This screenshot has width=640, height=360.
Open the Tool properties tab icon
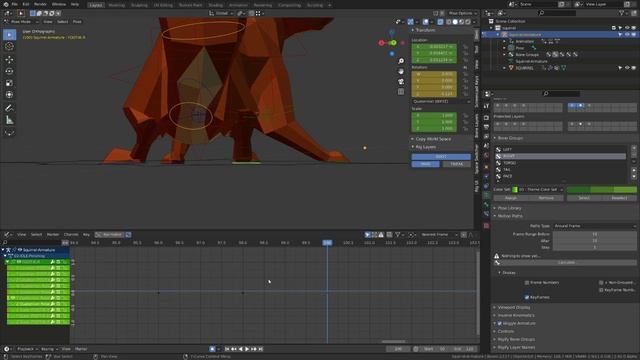[486, 106]
